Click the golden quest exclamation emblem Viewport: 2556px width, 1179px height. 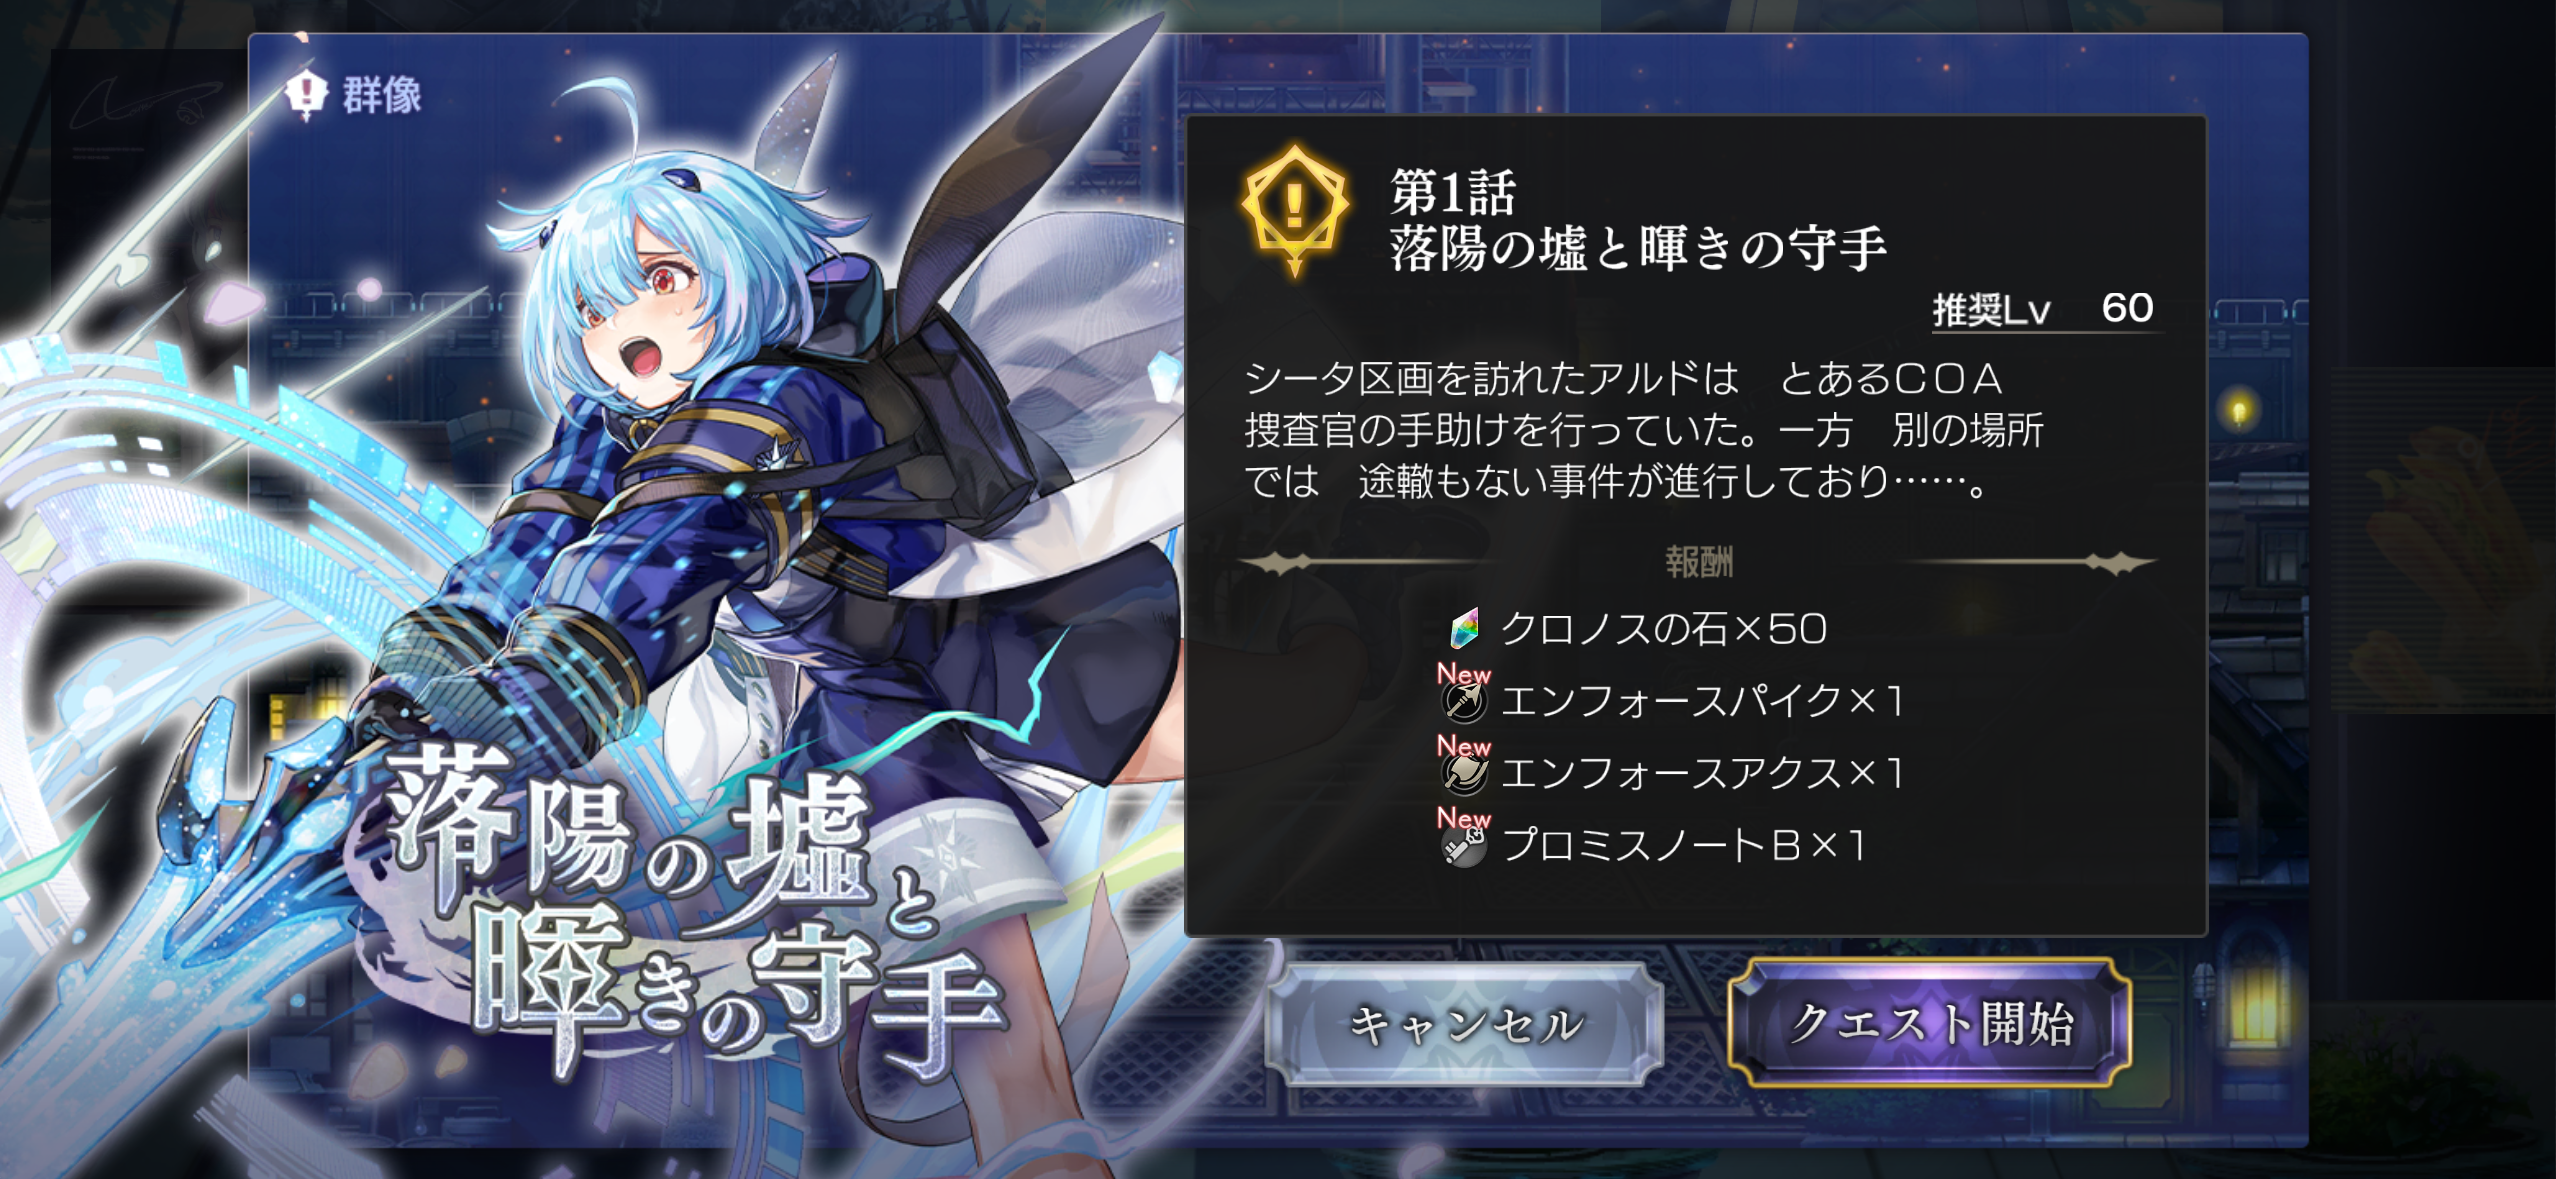pos(1295,210)
